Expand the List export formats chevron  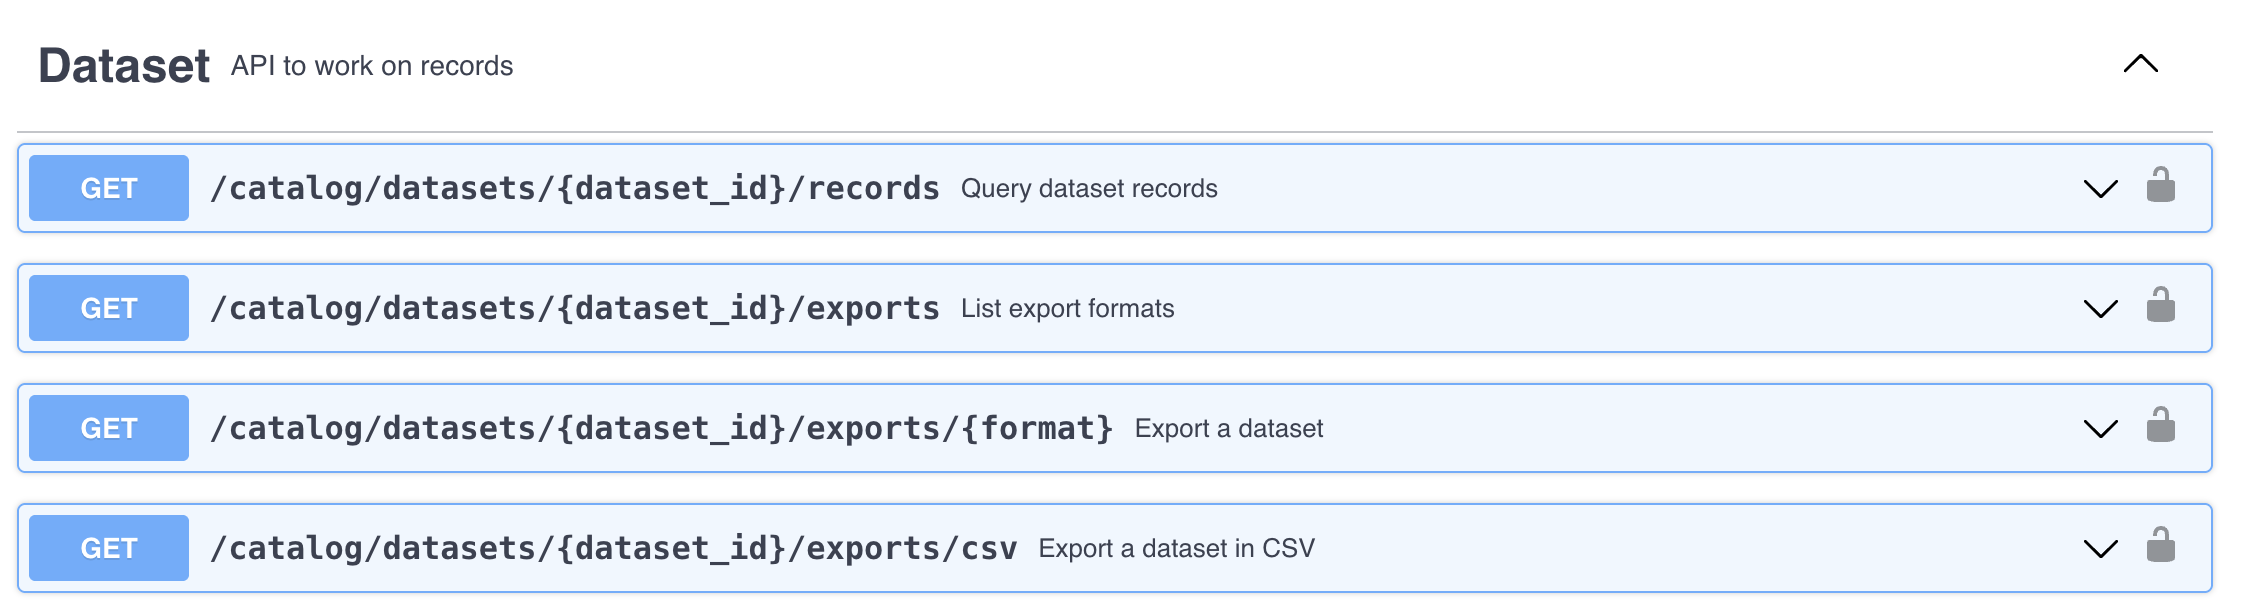[2100, 309]
